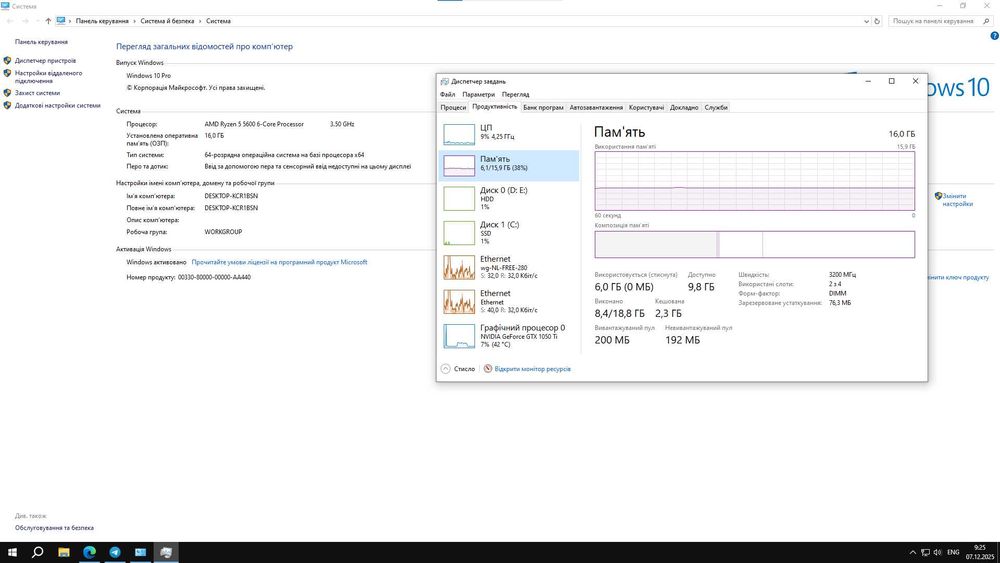Open remote connection settings link
This screenshot has height=563, width=1000.
coord(48,77)
